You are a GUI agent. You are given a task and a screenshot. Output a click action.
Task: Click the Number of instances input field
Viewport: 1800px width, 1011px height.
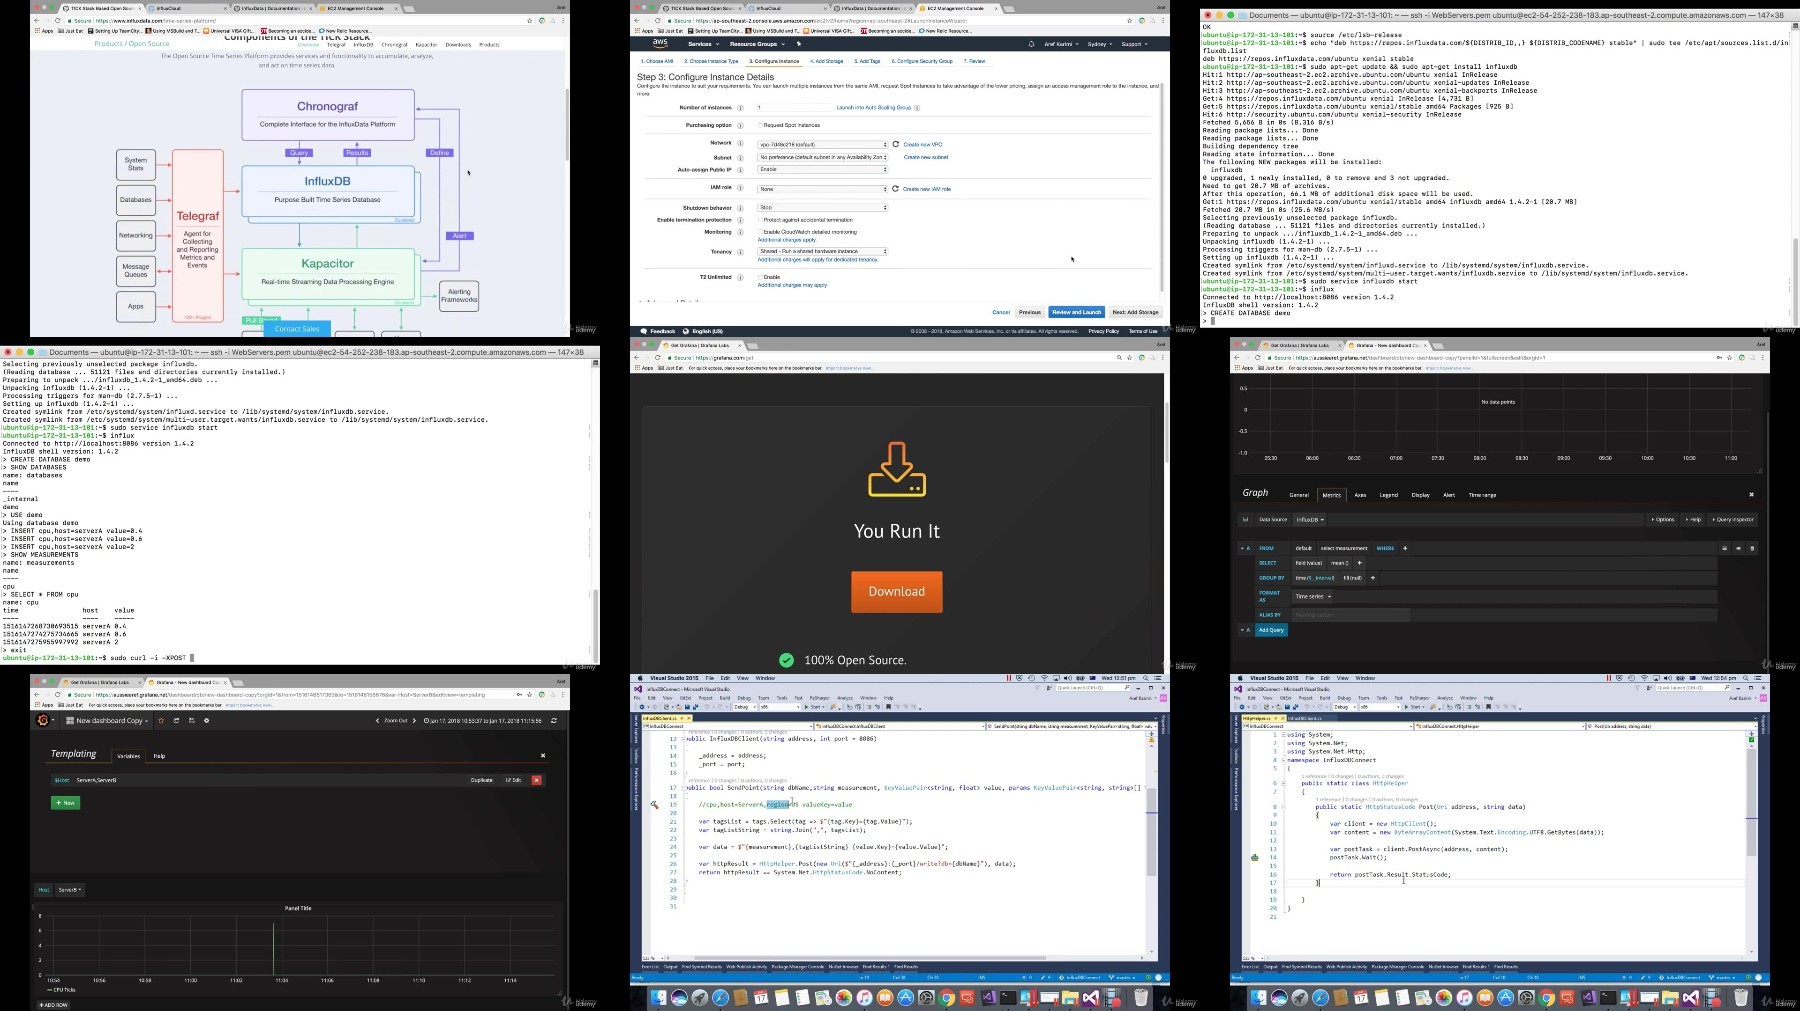[794, 107]
